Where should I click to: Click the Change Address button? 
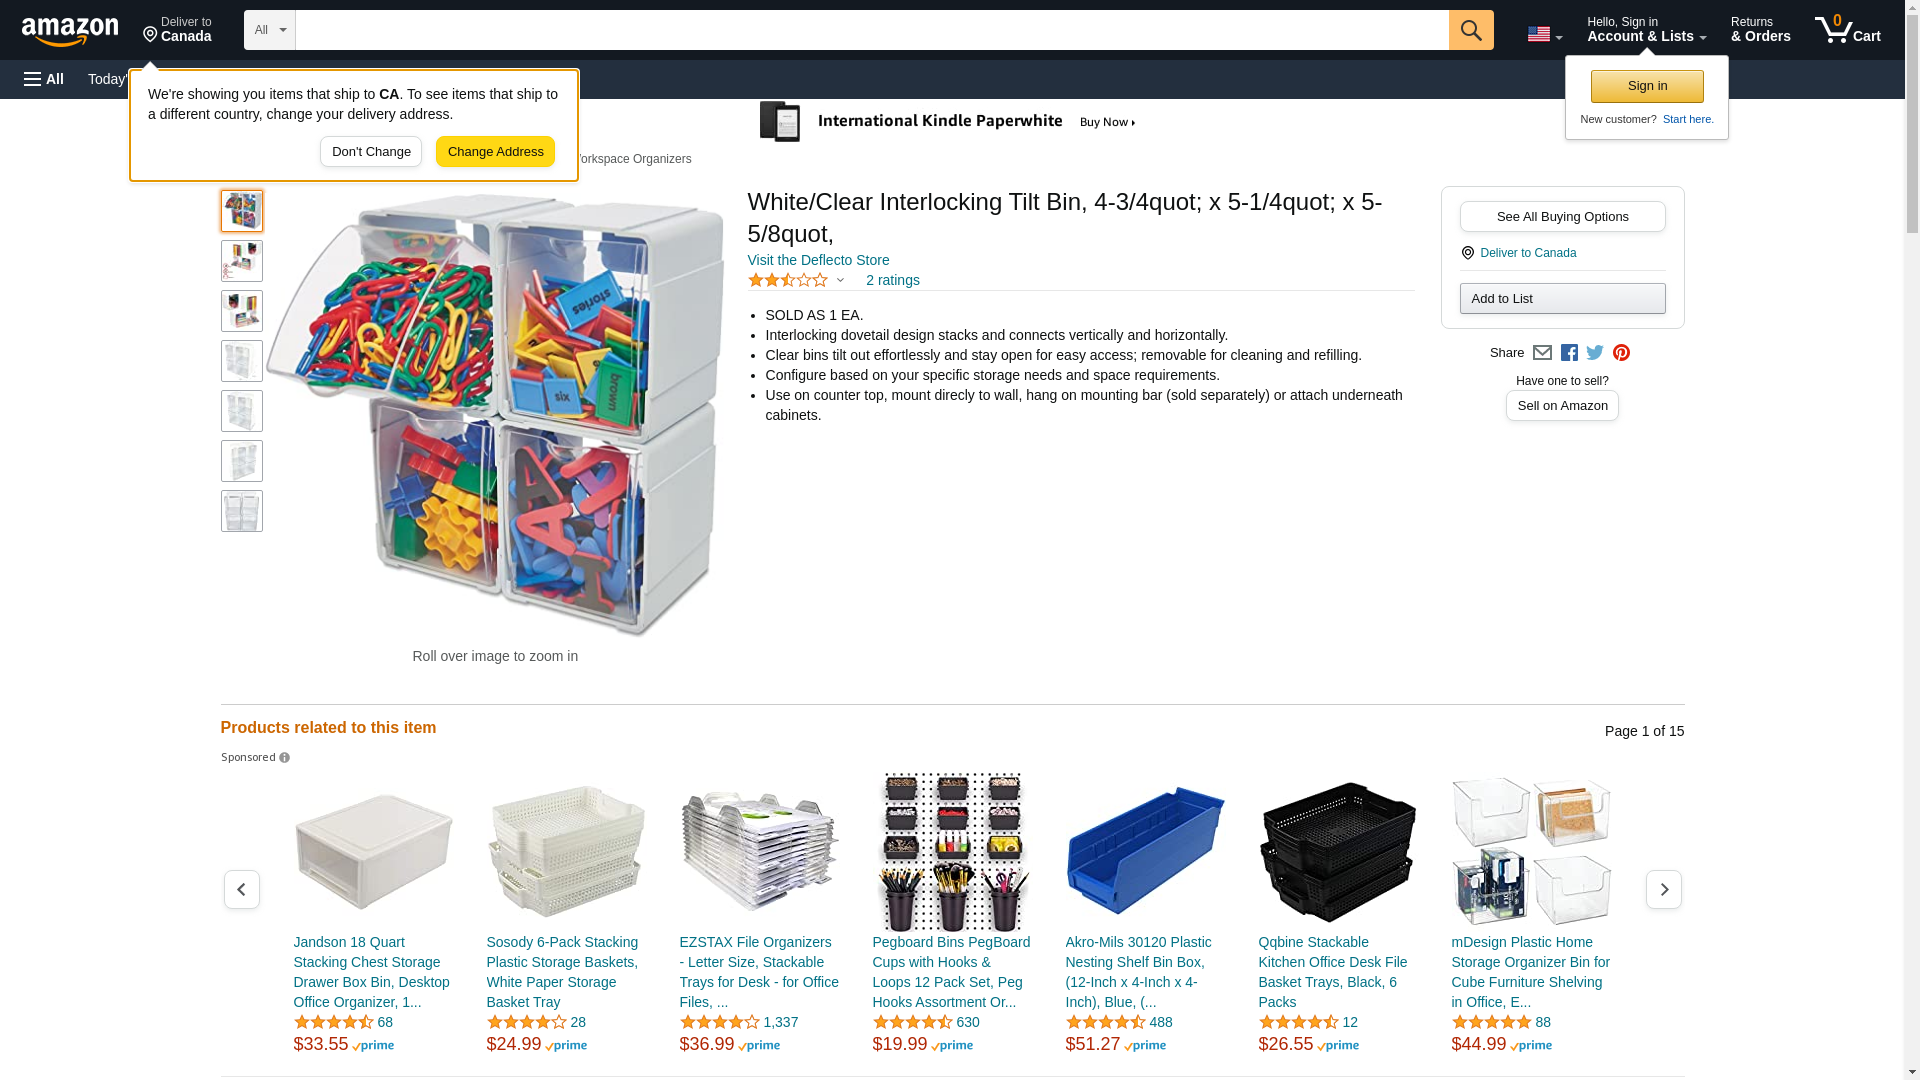(x=495, y=152)
